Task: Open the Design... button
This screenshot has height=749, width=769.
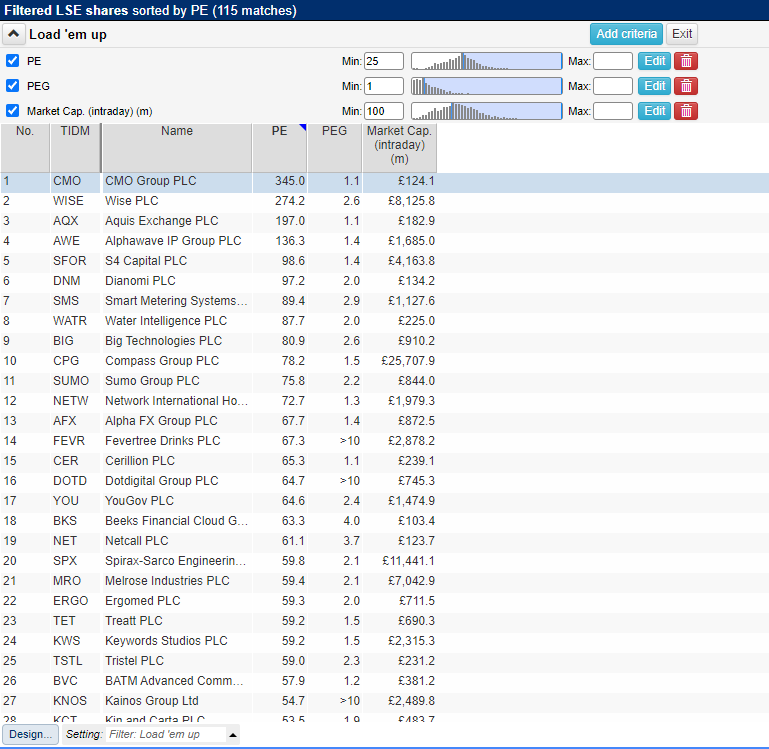Action: pos(30,734)
